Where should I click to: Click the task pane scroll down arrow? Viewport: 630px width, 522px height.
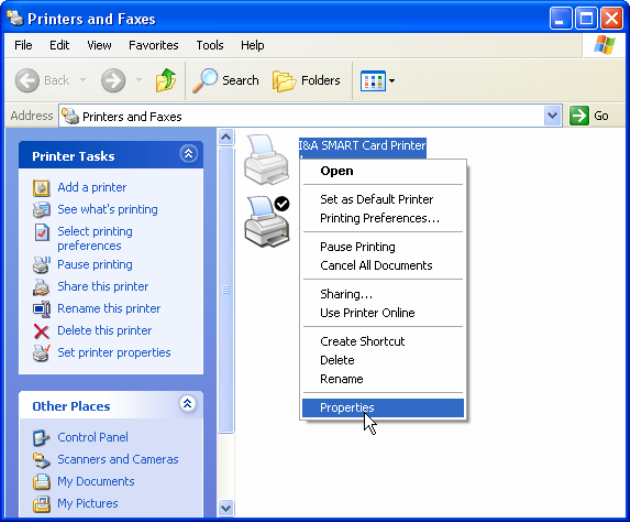coord(226,508)
